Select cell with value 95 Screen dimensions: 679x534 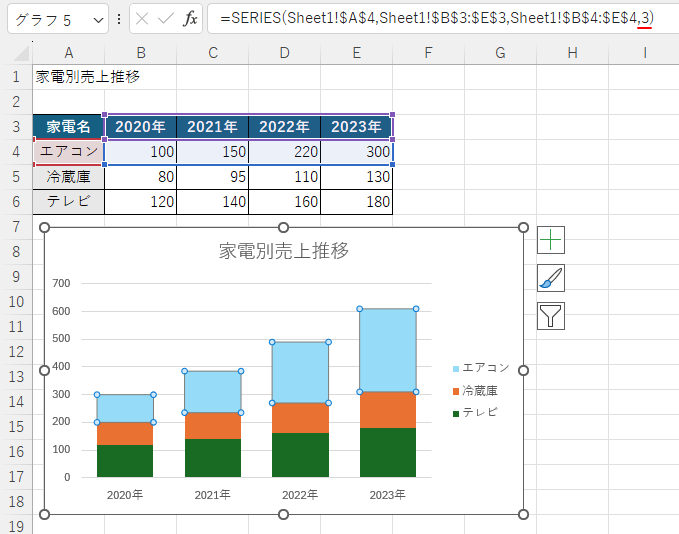[x=213, y=177]
